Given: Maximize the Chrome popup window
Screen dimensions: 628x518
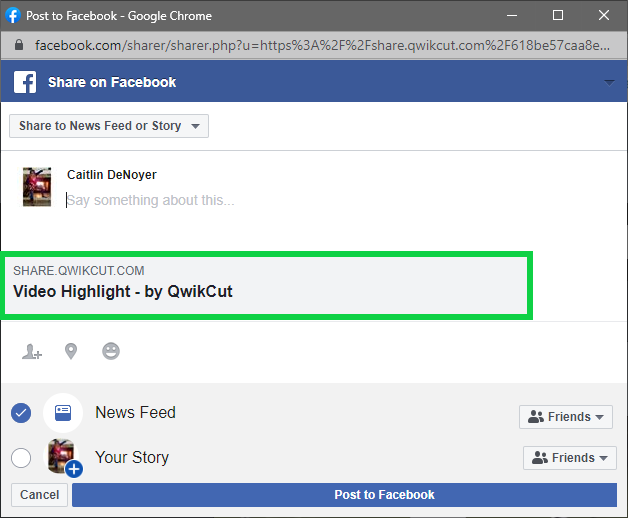Looking at the screenshot, I should pos(558,16).
